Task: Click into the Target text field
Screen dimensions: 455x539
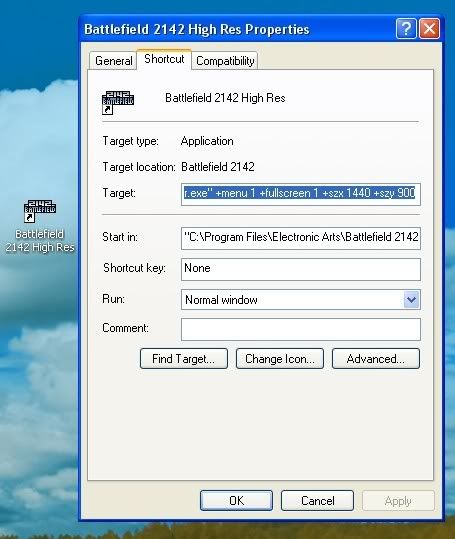Action: pyautogui.click(x=301, y=195)
